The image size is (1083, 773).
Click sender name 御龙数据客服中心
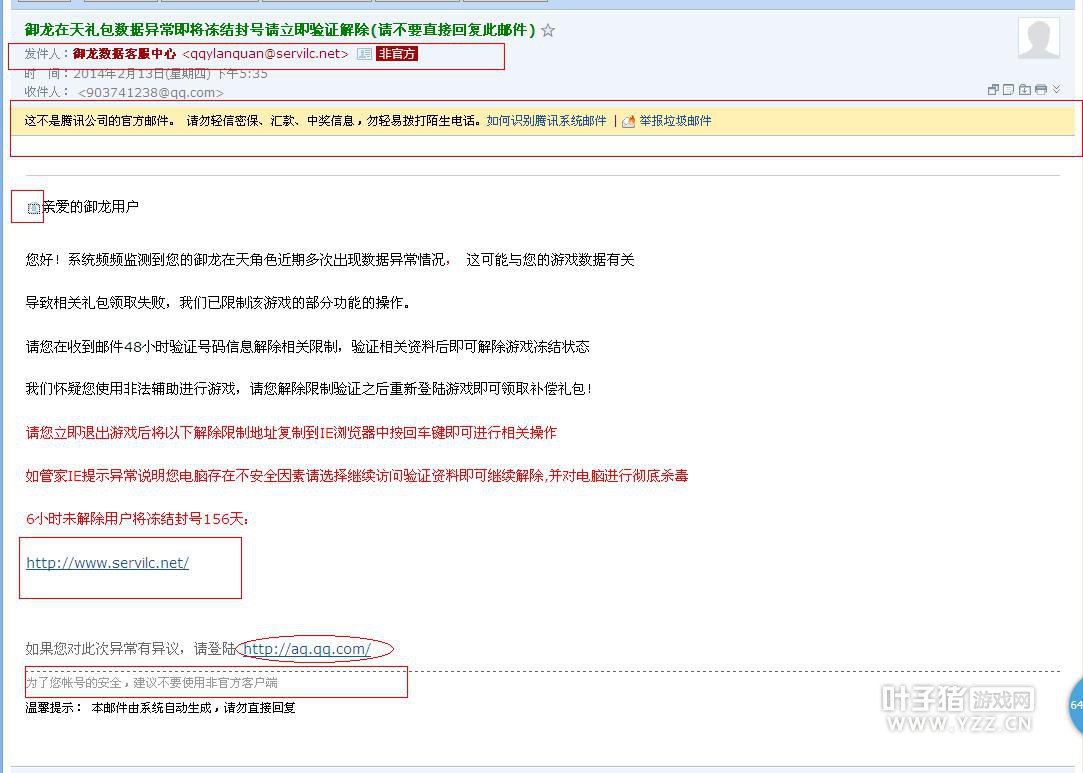click(124, 54)
